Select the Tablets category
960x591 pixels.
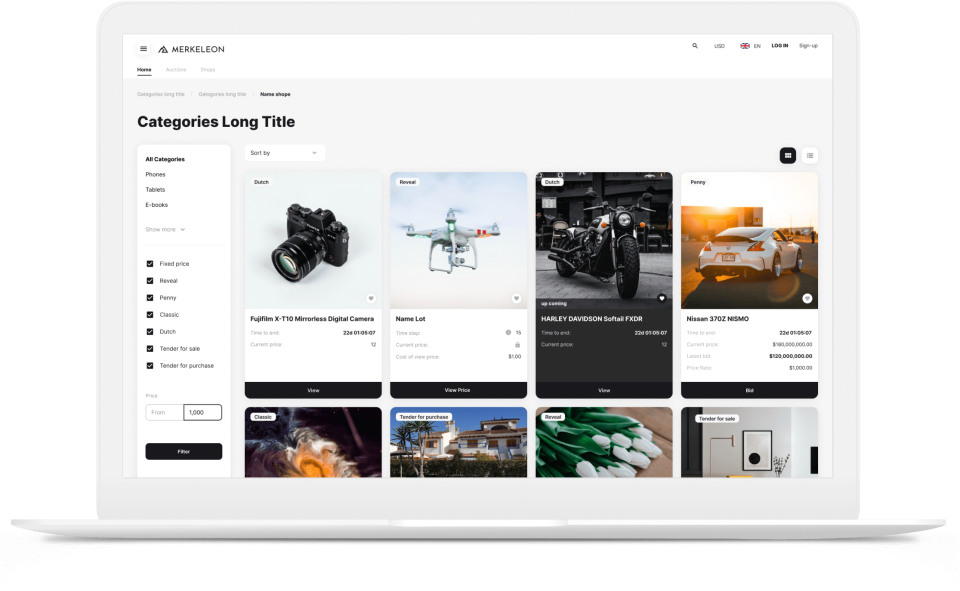tap(155, 190)
